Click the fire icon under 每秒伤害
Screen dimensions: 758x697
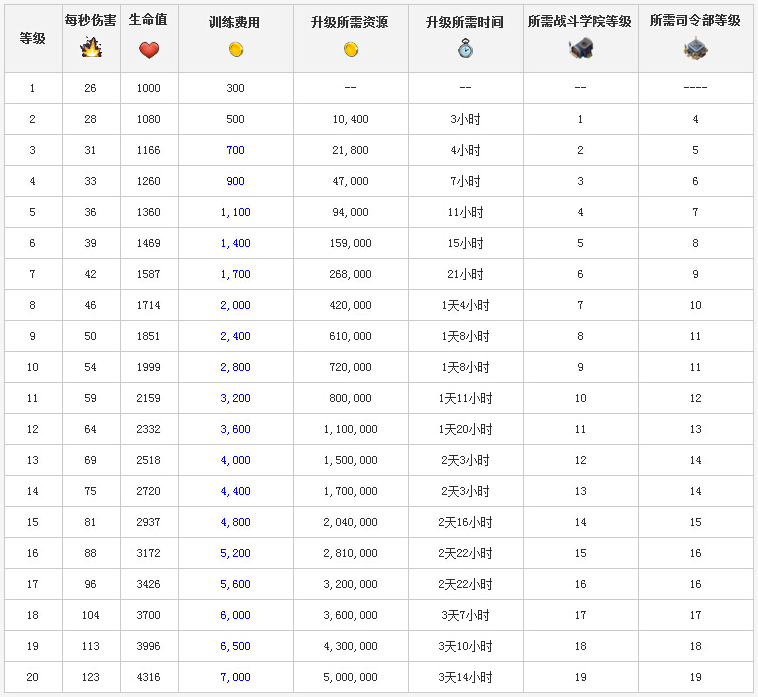(91, 48)
